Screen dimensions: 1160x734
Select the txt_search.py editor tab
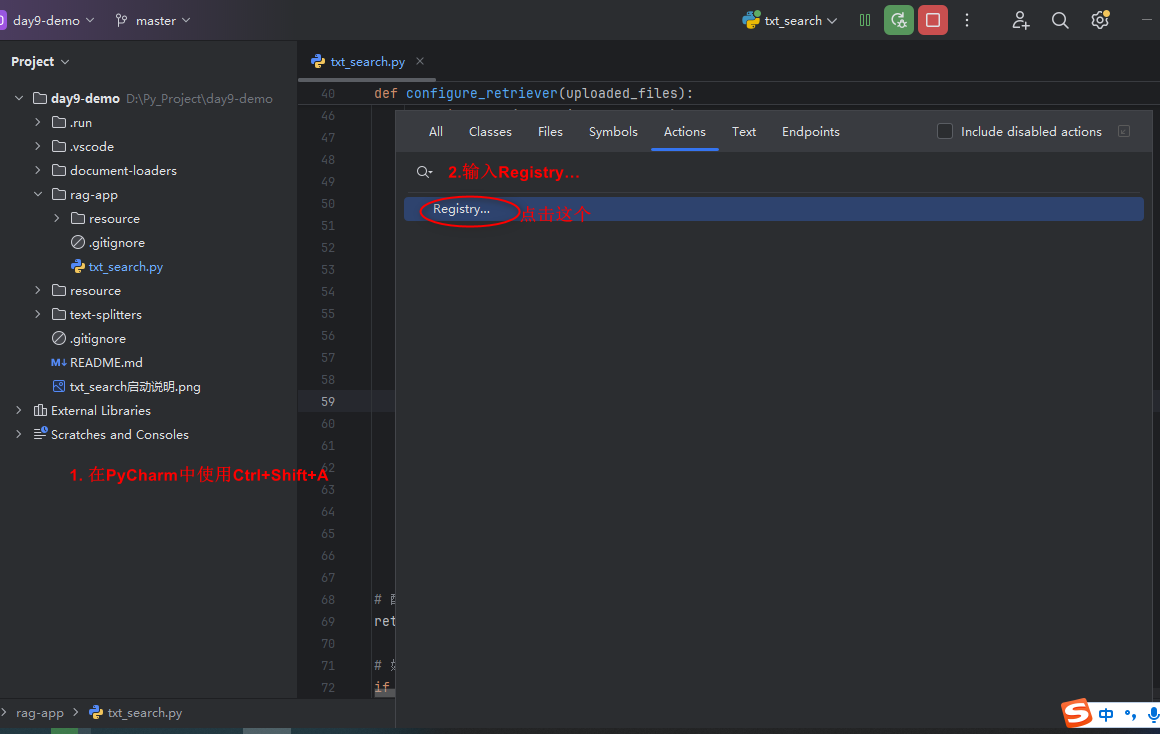tap(368, 61)
